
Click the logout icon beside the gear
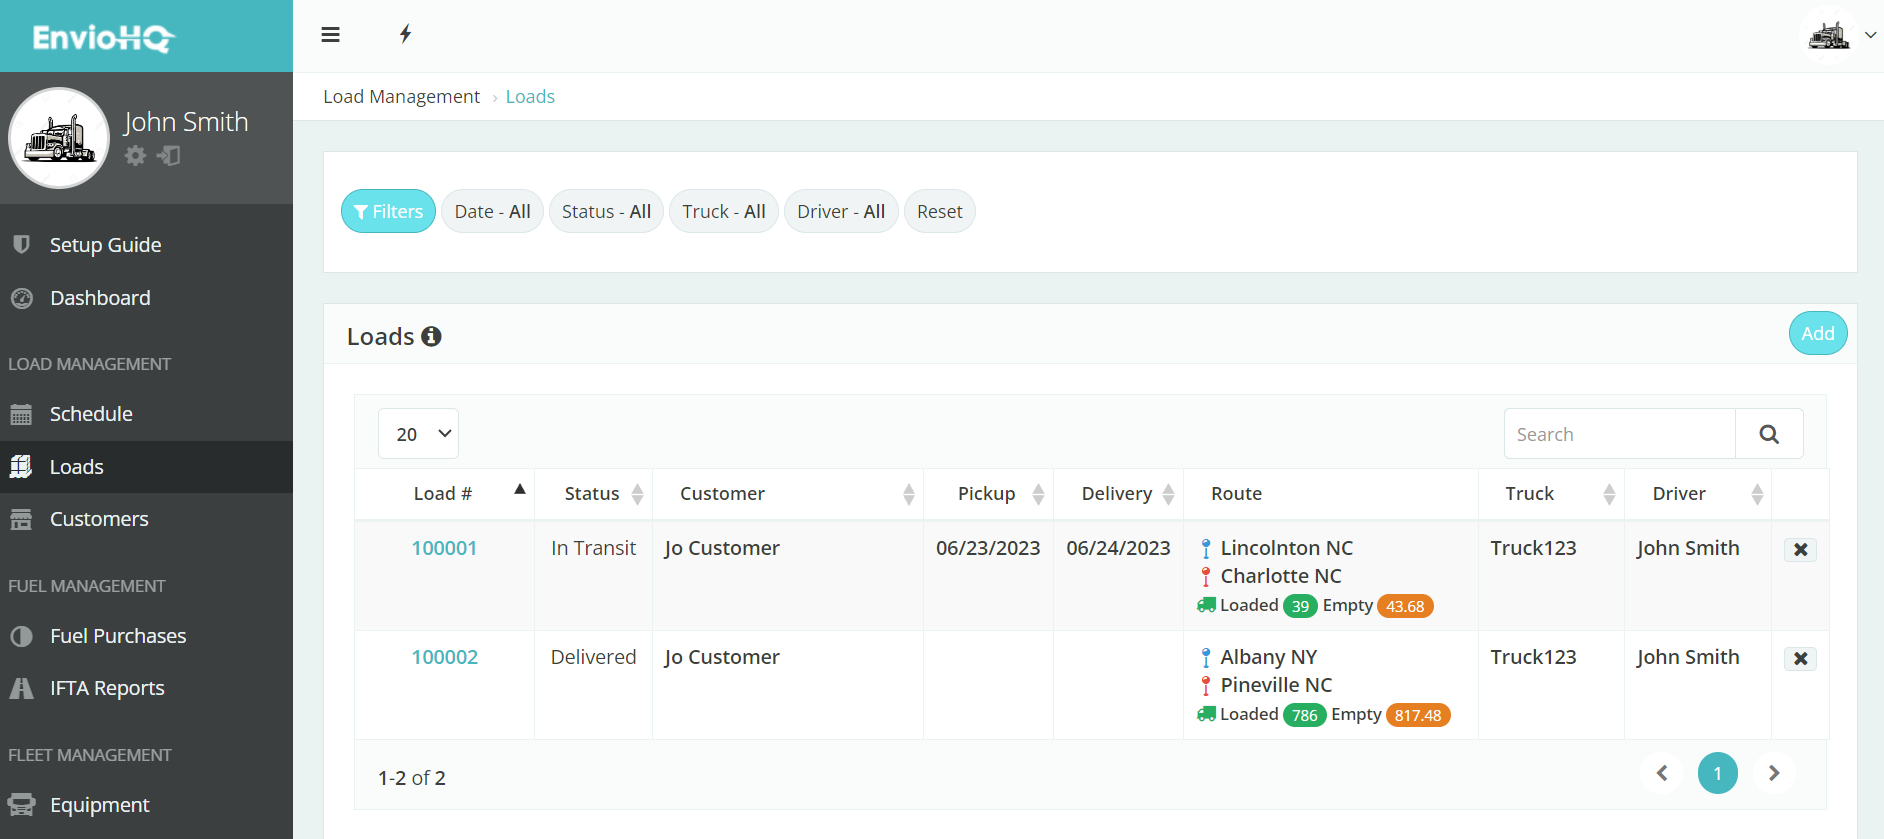point(169,156)
